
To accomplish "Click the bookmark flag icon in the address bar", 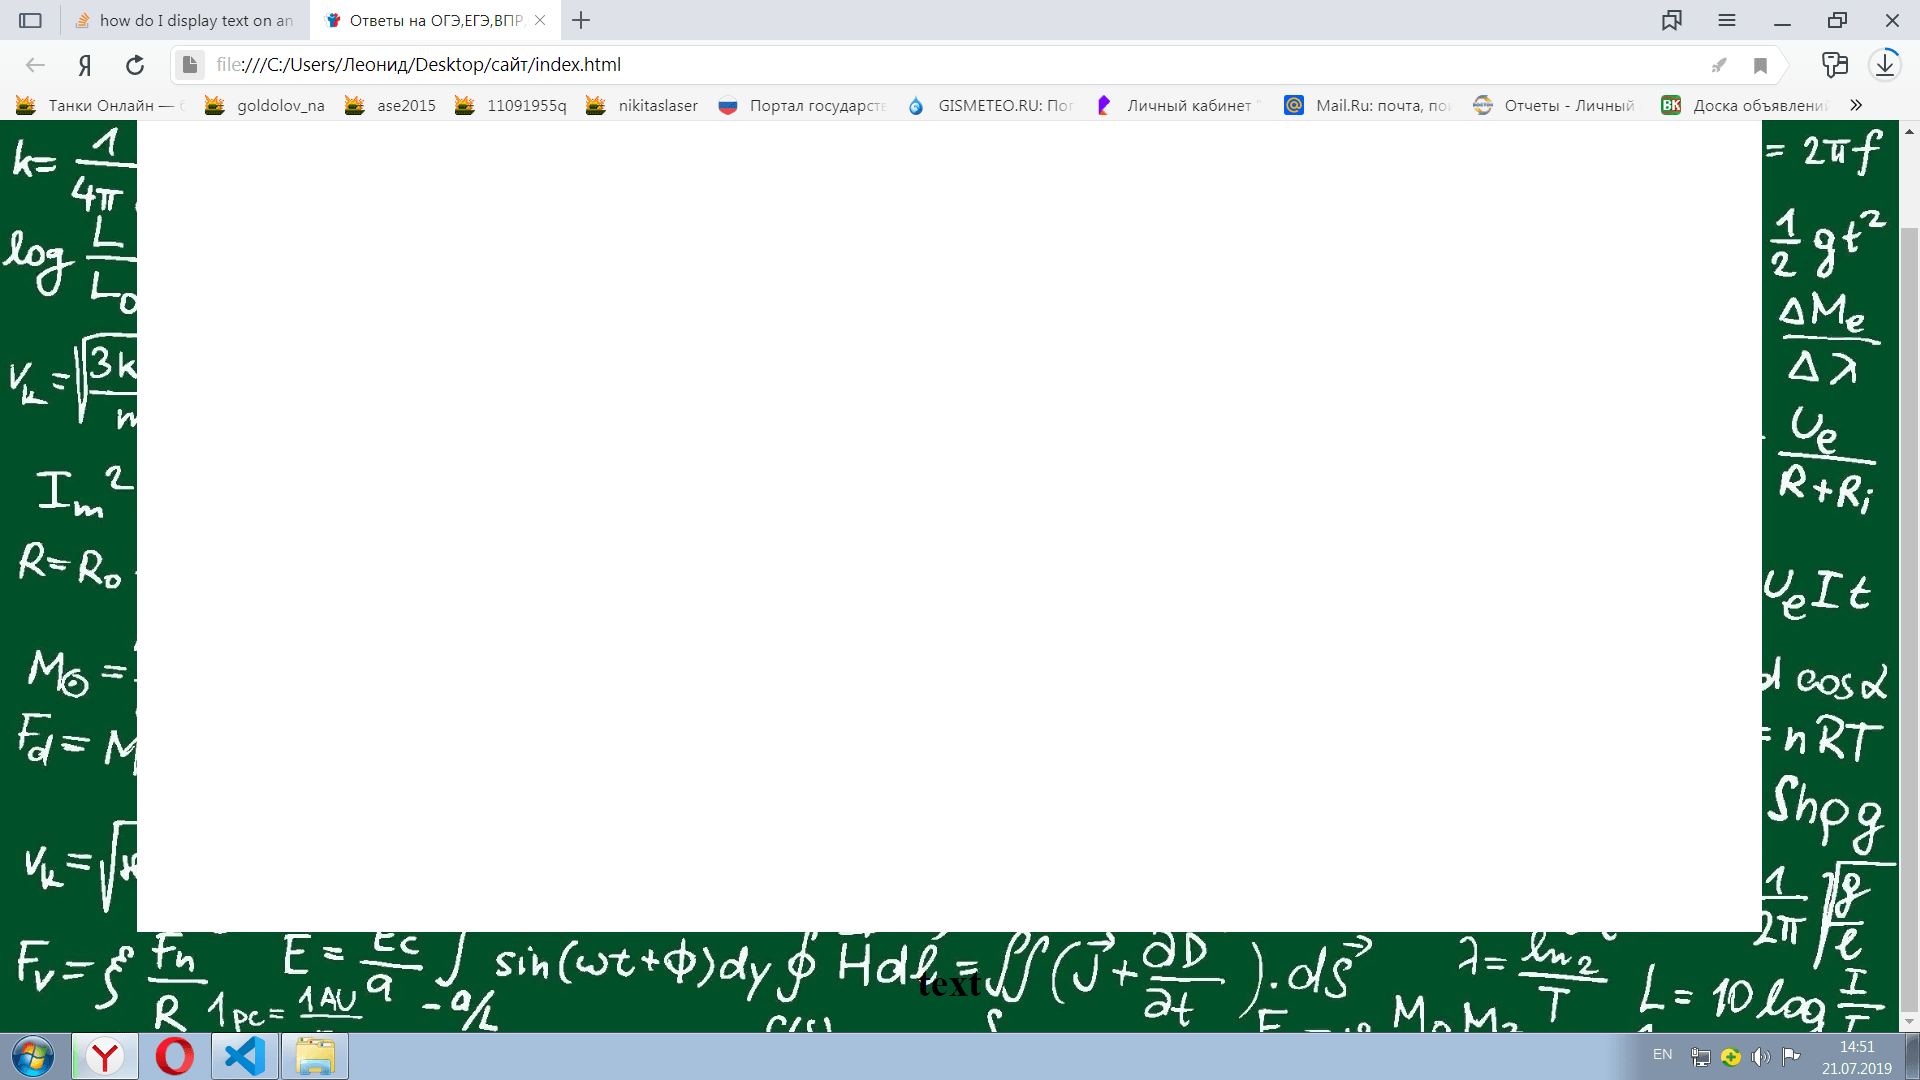I will tap(1760, 66).
